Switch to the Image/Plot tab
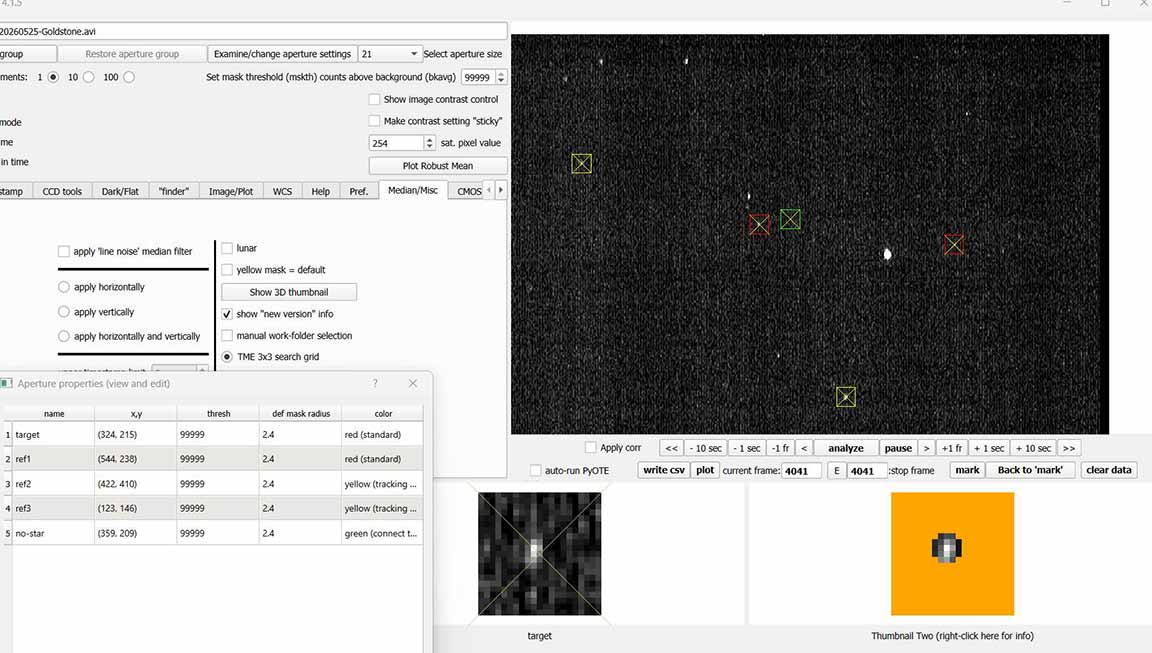This screenshot has width=1152, height=653. pyautogui.click(x=231, y=191)
